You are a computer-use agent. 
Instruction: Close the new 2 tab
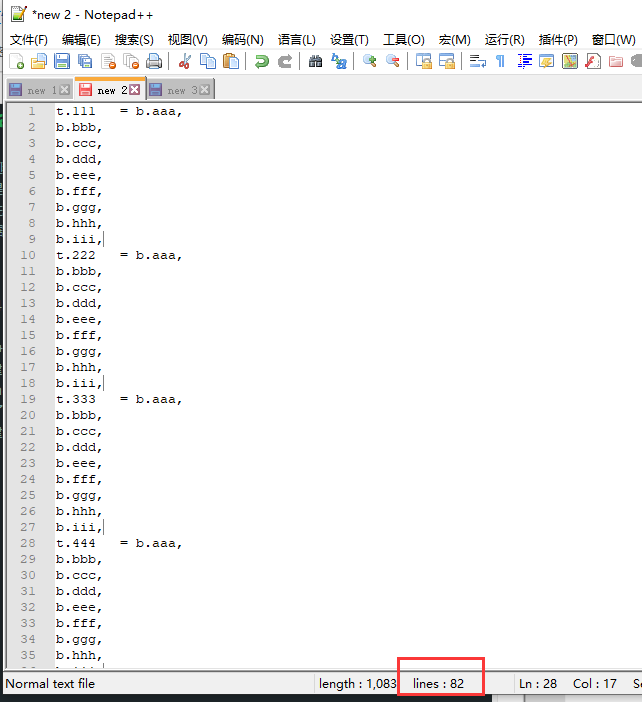coord(134,90)
